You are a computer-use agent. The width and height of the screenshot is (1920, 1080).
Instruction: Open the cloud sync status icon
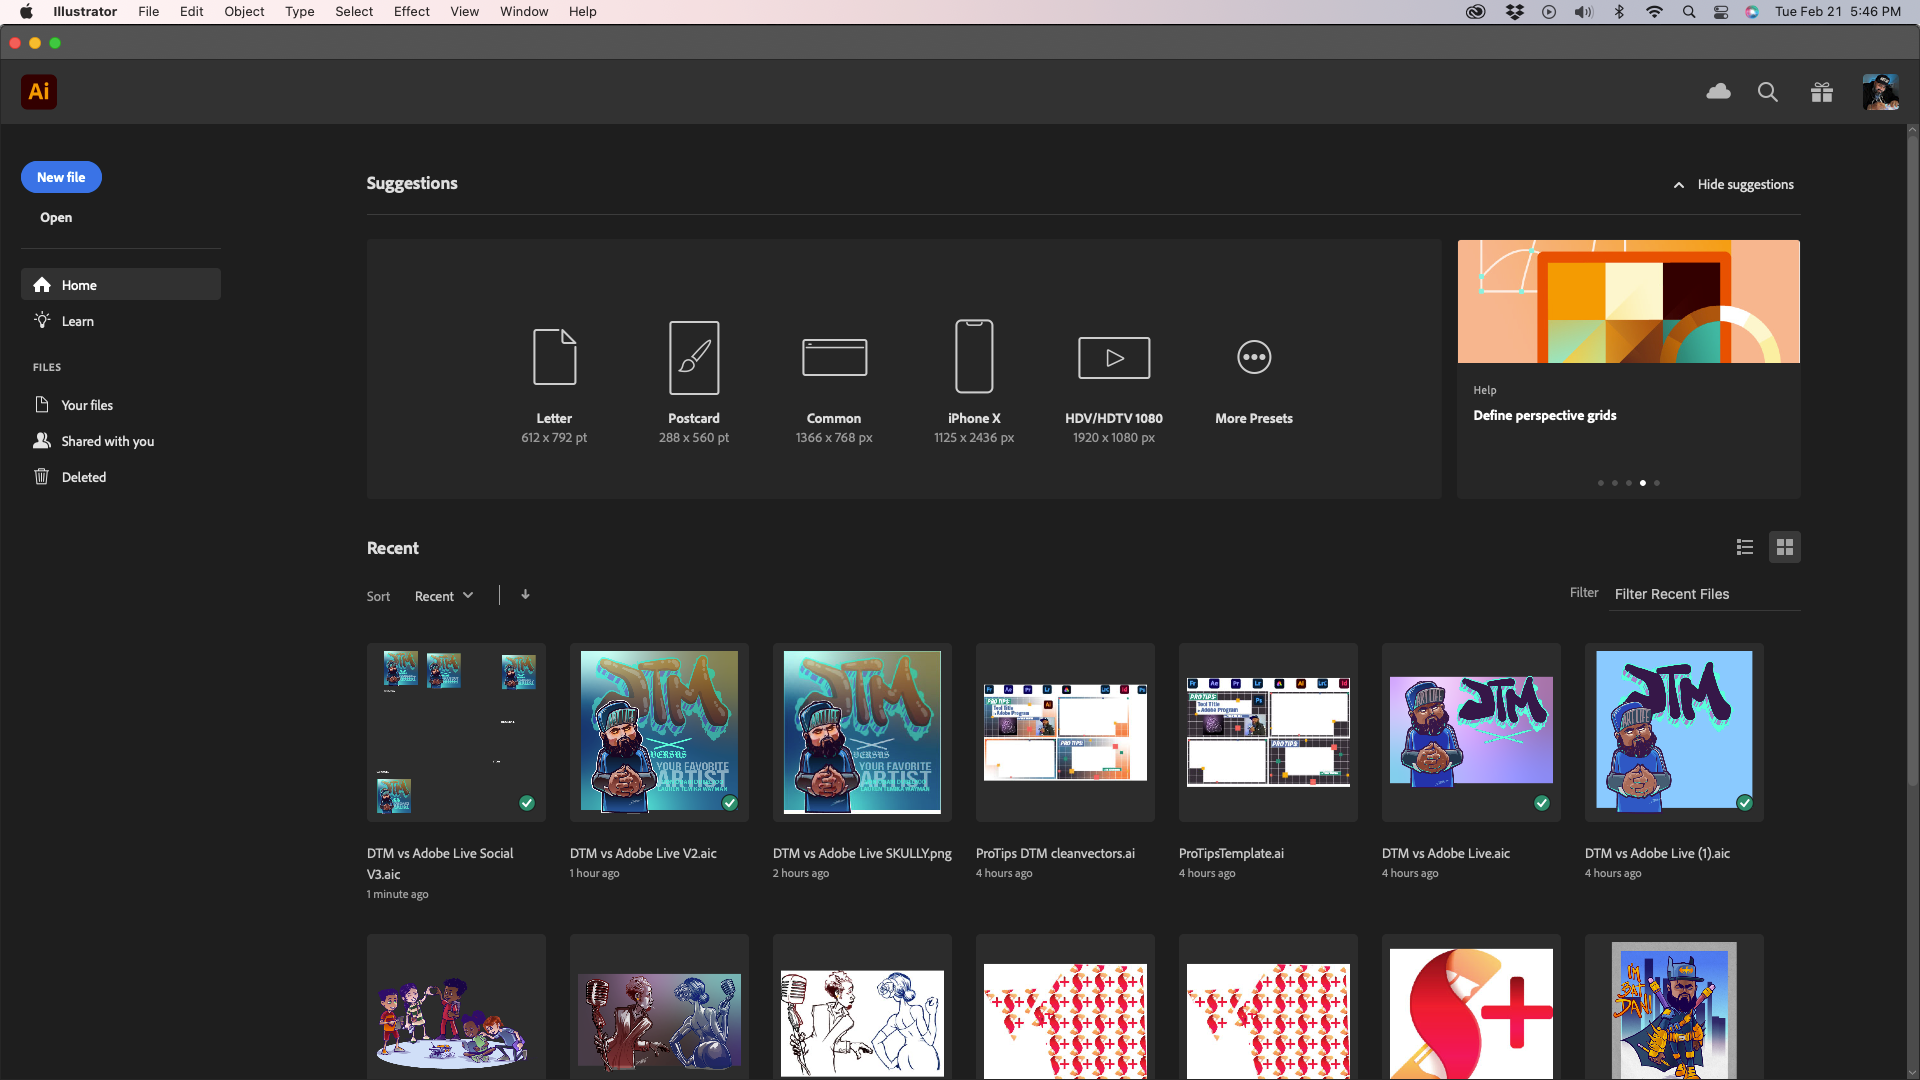pos(1718,92)
